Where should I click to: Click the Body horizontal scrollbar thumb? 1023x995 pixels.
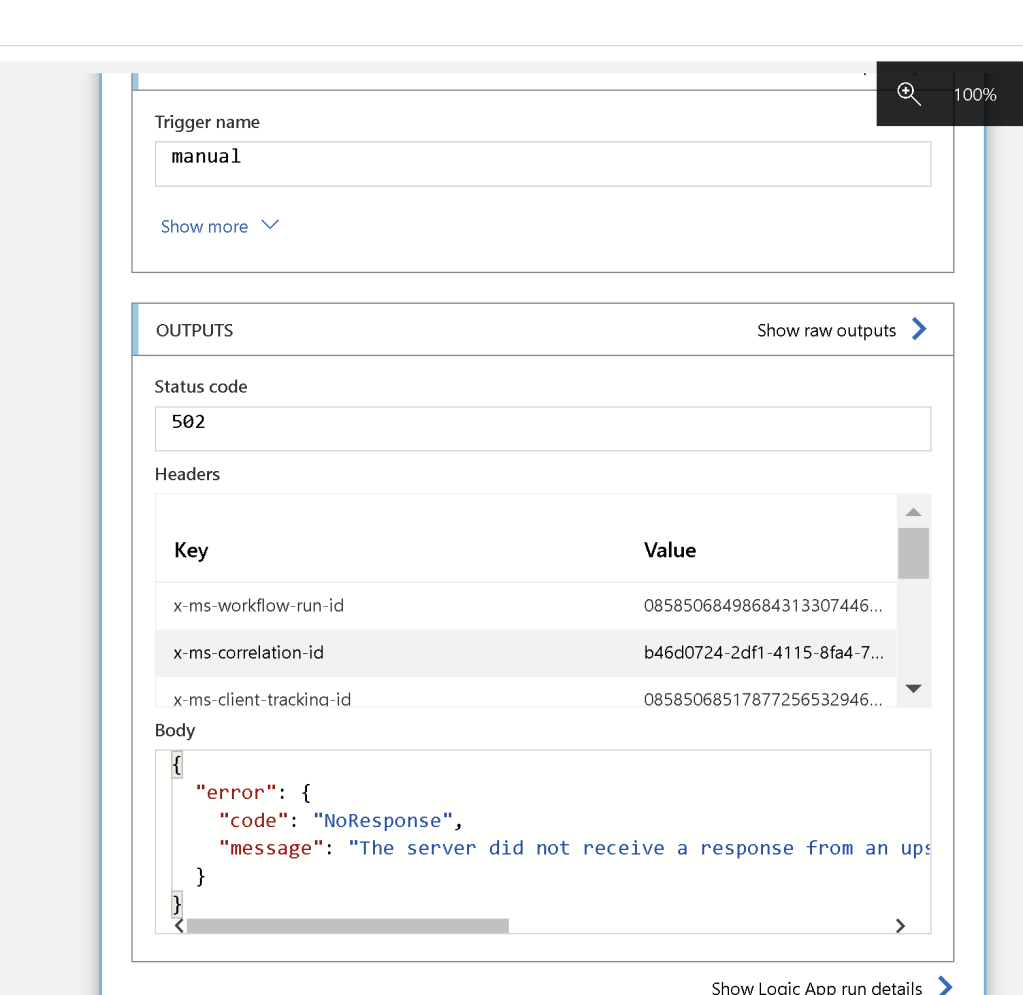pyautogui.click(x=348, y=926)
